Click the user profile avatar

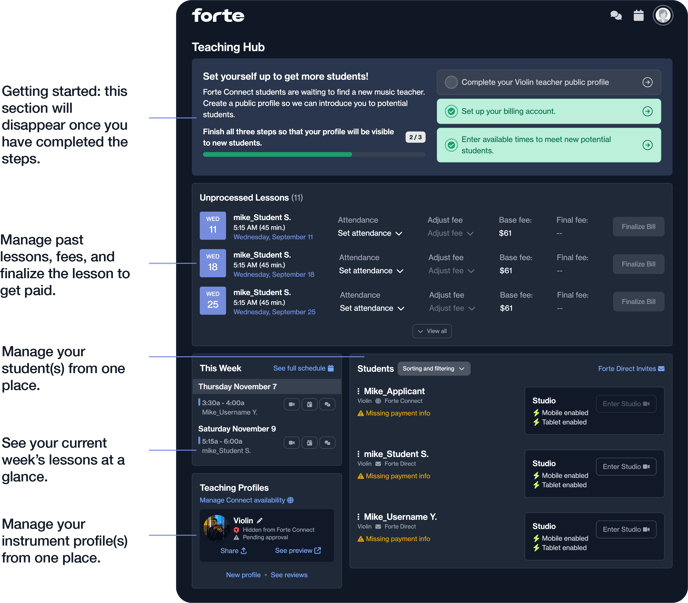point(662,15)
